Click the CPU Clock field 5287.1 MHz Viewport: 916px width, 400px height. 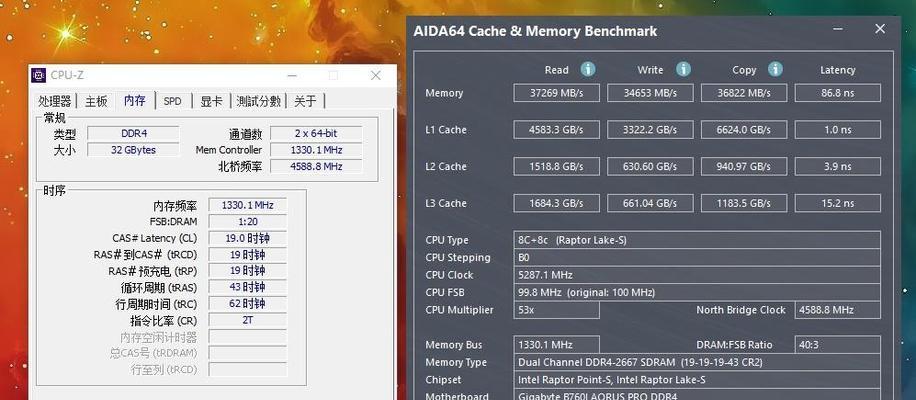697,275
